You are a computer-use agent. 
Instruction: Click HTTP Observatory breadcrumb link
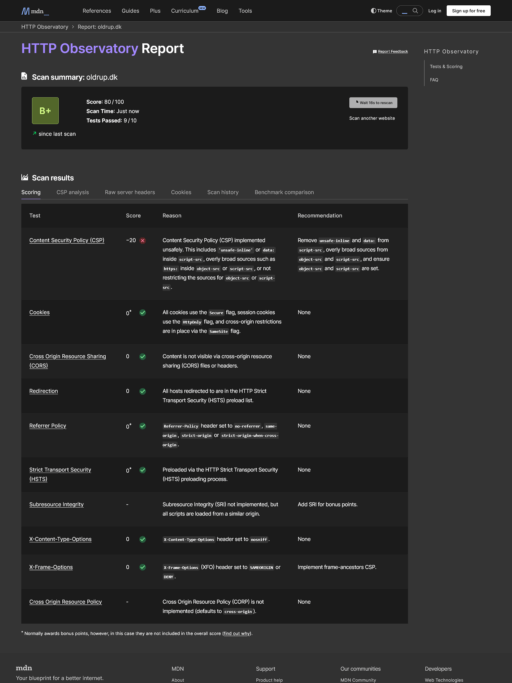tap(44, 27)
